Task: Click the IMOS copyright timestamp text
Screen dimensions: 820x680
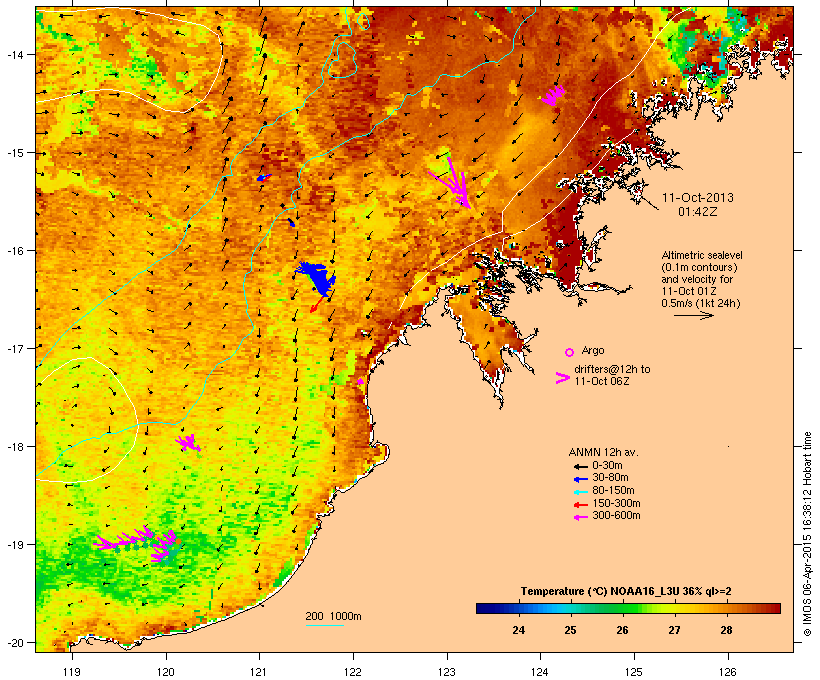Action: click(807, 534)
